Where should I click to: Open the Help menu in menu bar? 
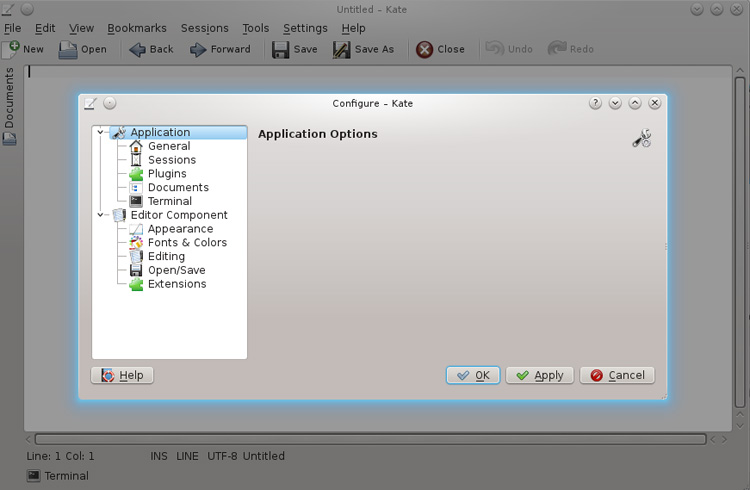[353, 28]
